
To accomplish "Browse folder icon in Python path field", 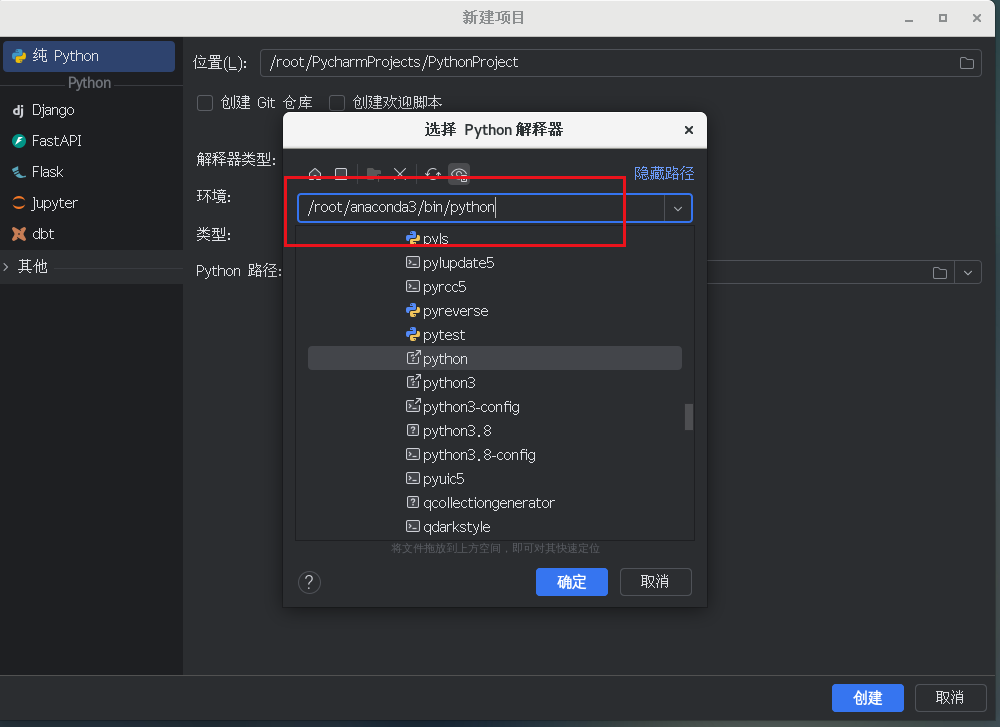I will point(939,273).
